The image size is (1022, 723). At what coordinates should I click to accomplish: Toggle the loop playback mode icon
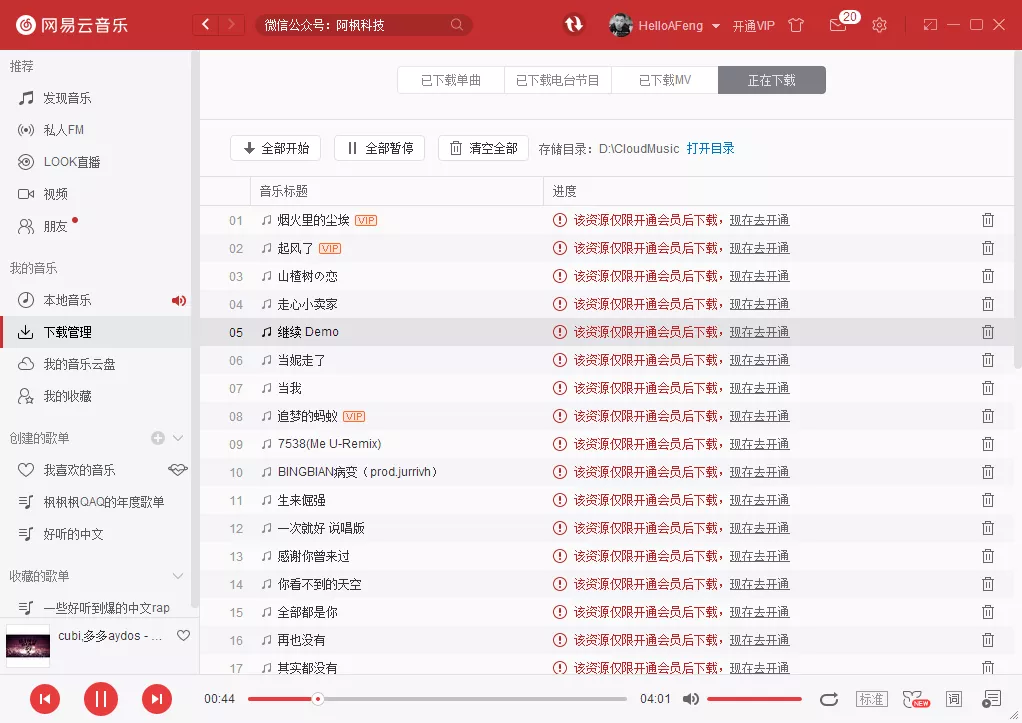coord(828,700)
